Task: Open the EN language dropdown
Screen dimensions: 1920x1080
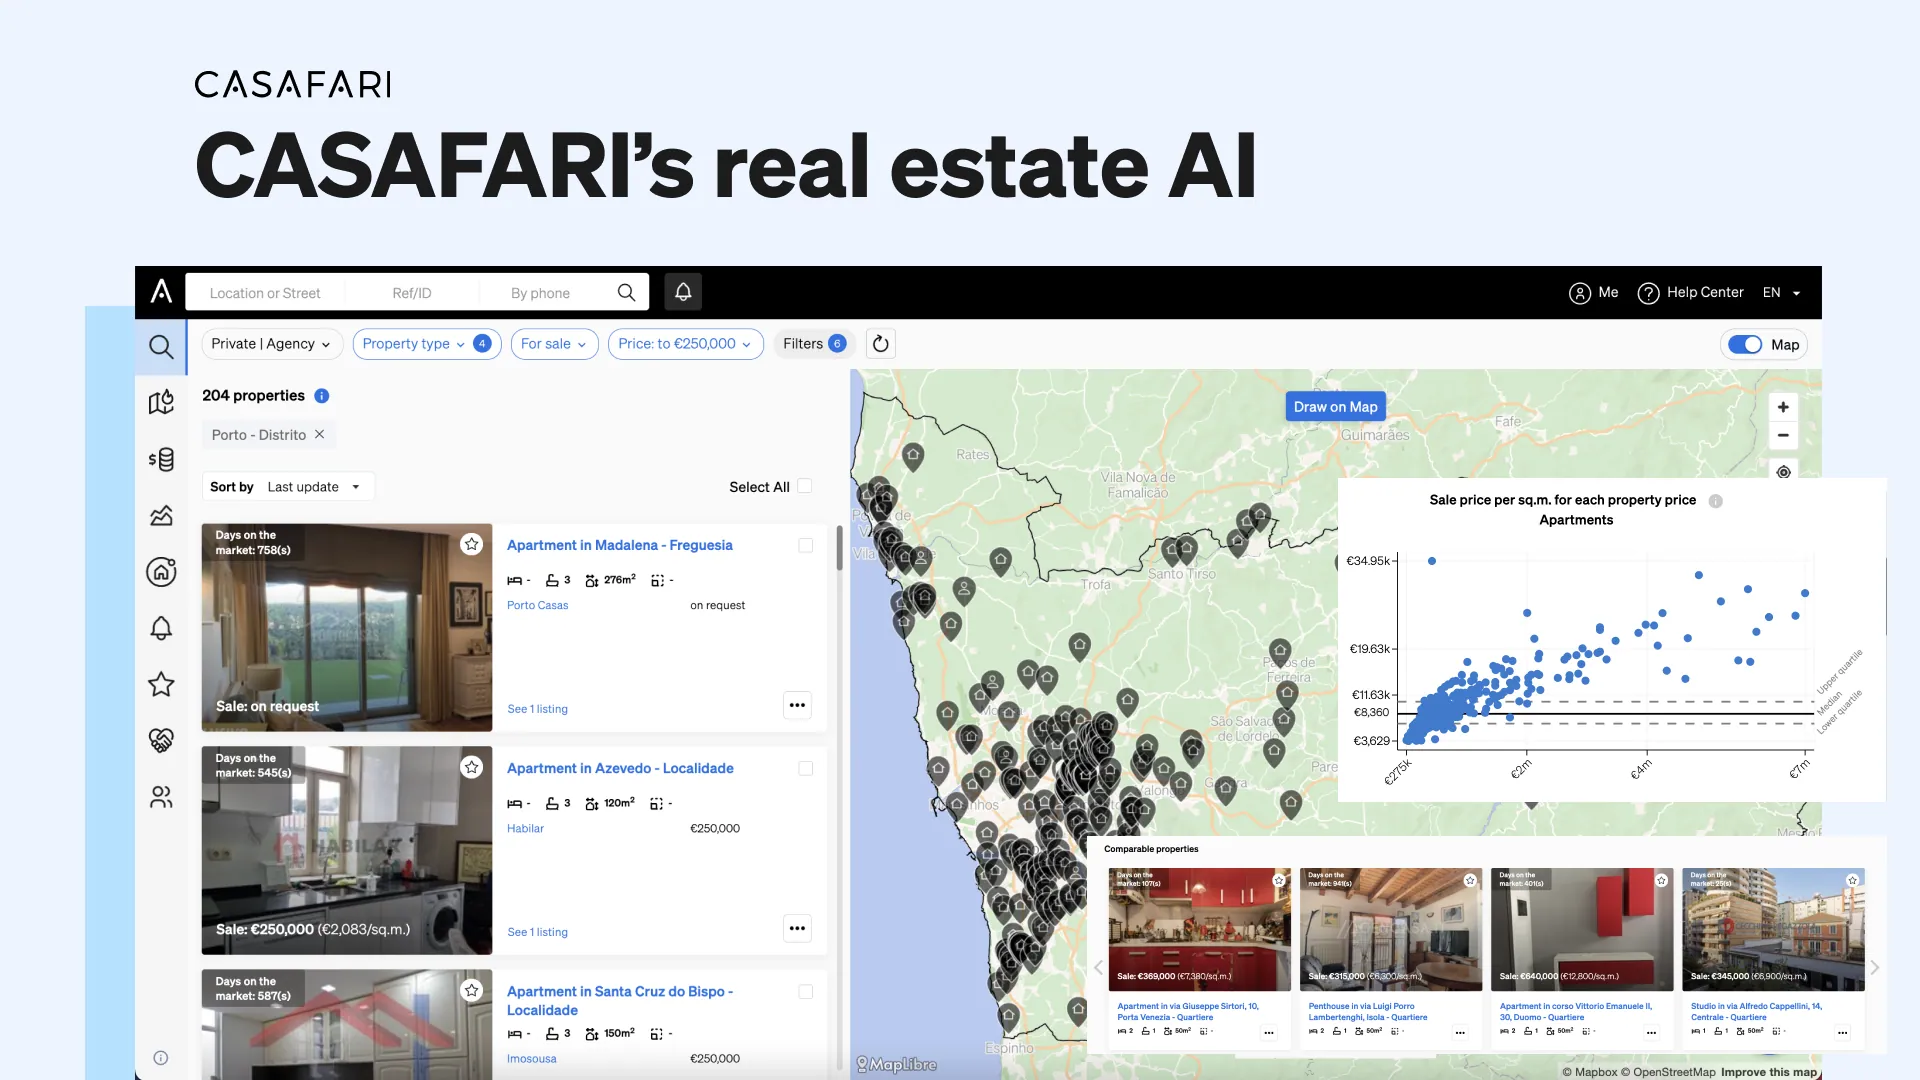Action: click(x=1782, y=293)
